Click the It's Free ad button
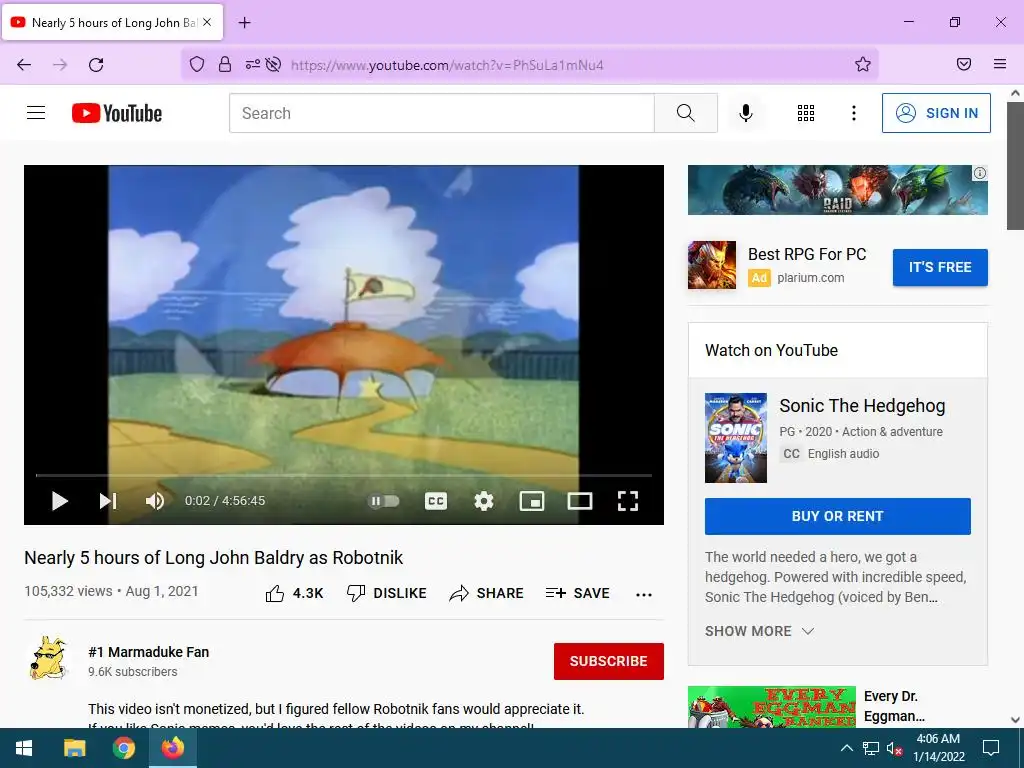1024x768 pixels. (x=940, y=267)
